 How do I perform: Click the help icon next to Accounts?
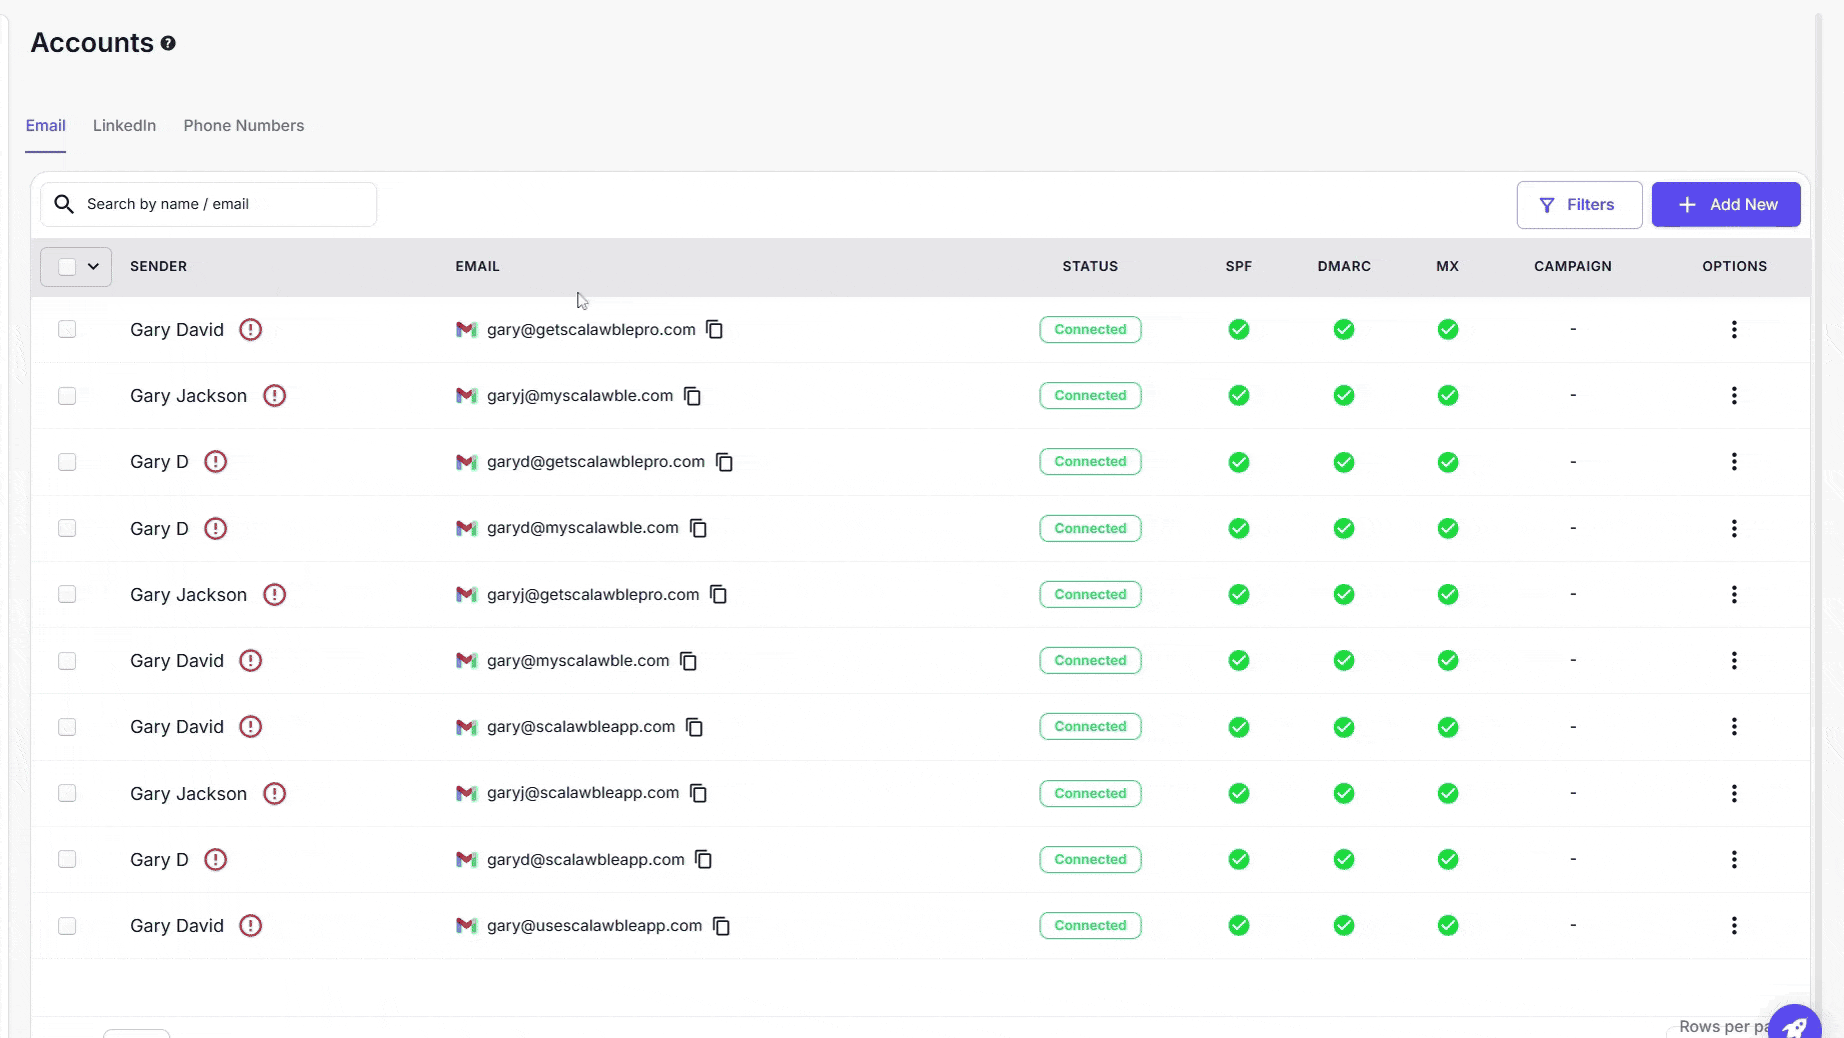tap(168, 43)
